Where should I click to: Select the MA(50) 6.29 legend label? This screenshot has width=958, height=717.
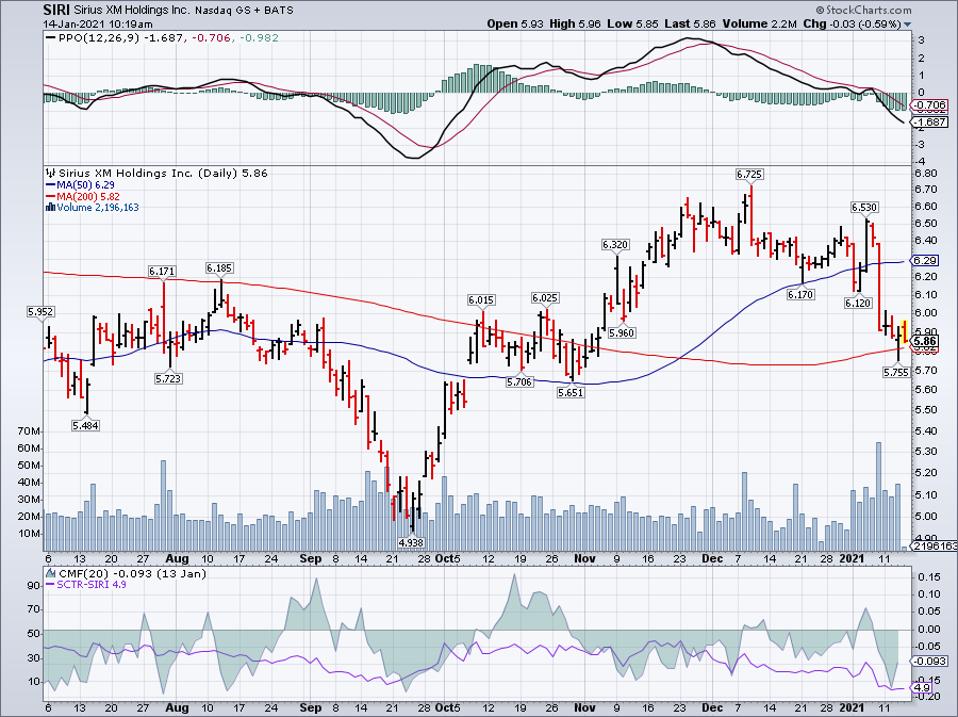86,184
